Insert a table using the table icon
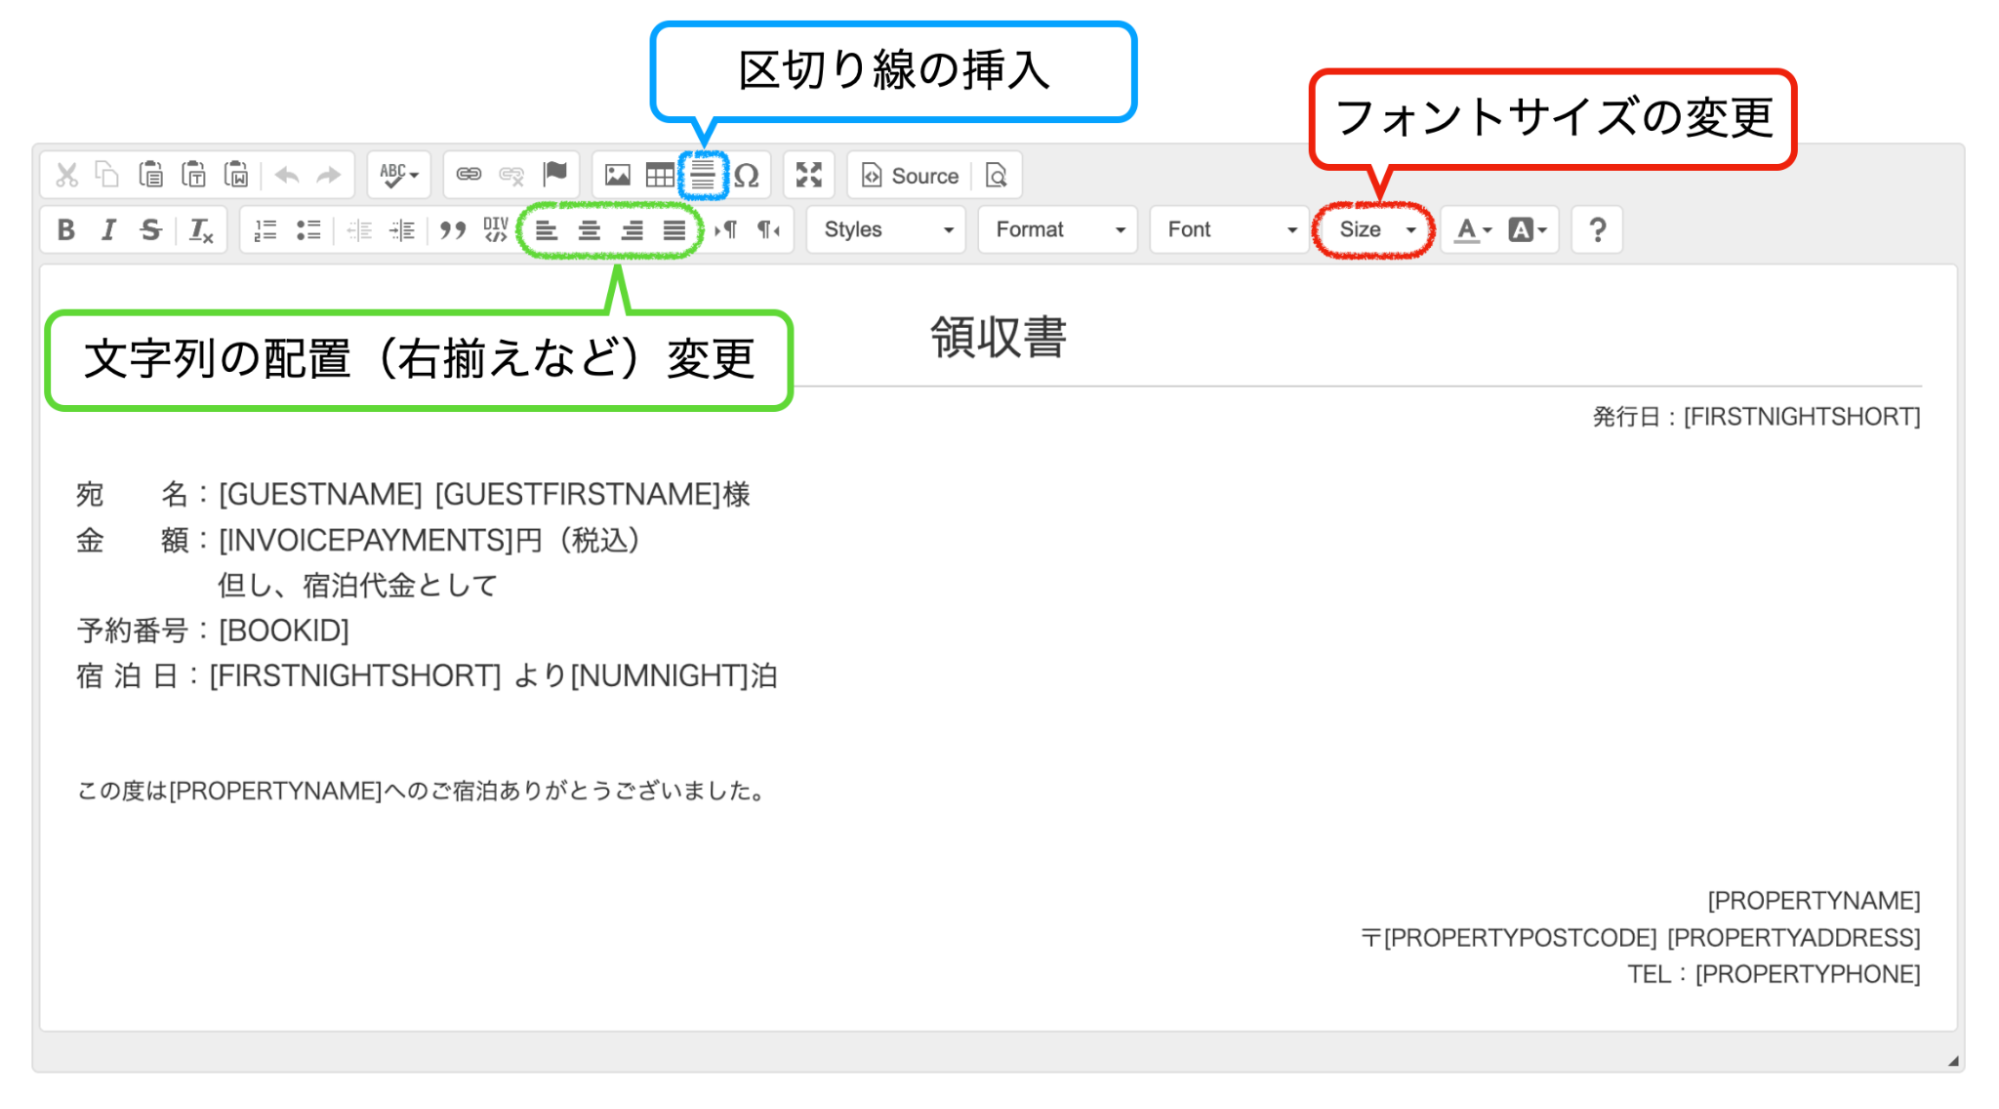 [x=660, y=175]
